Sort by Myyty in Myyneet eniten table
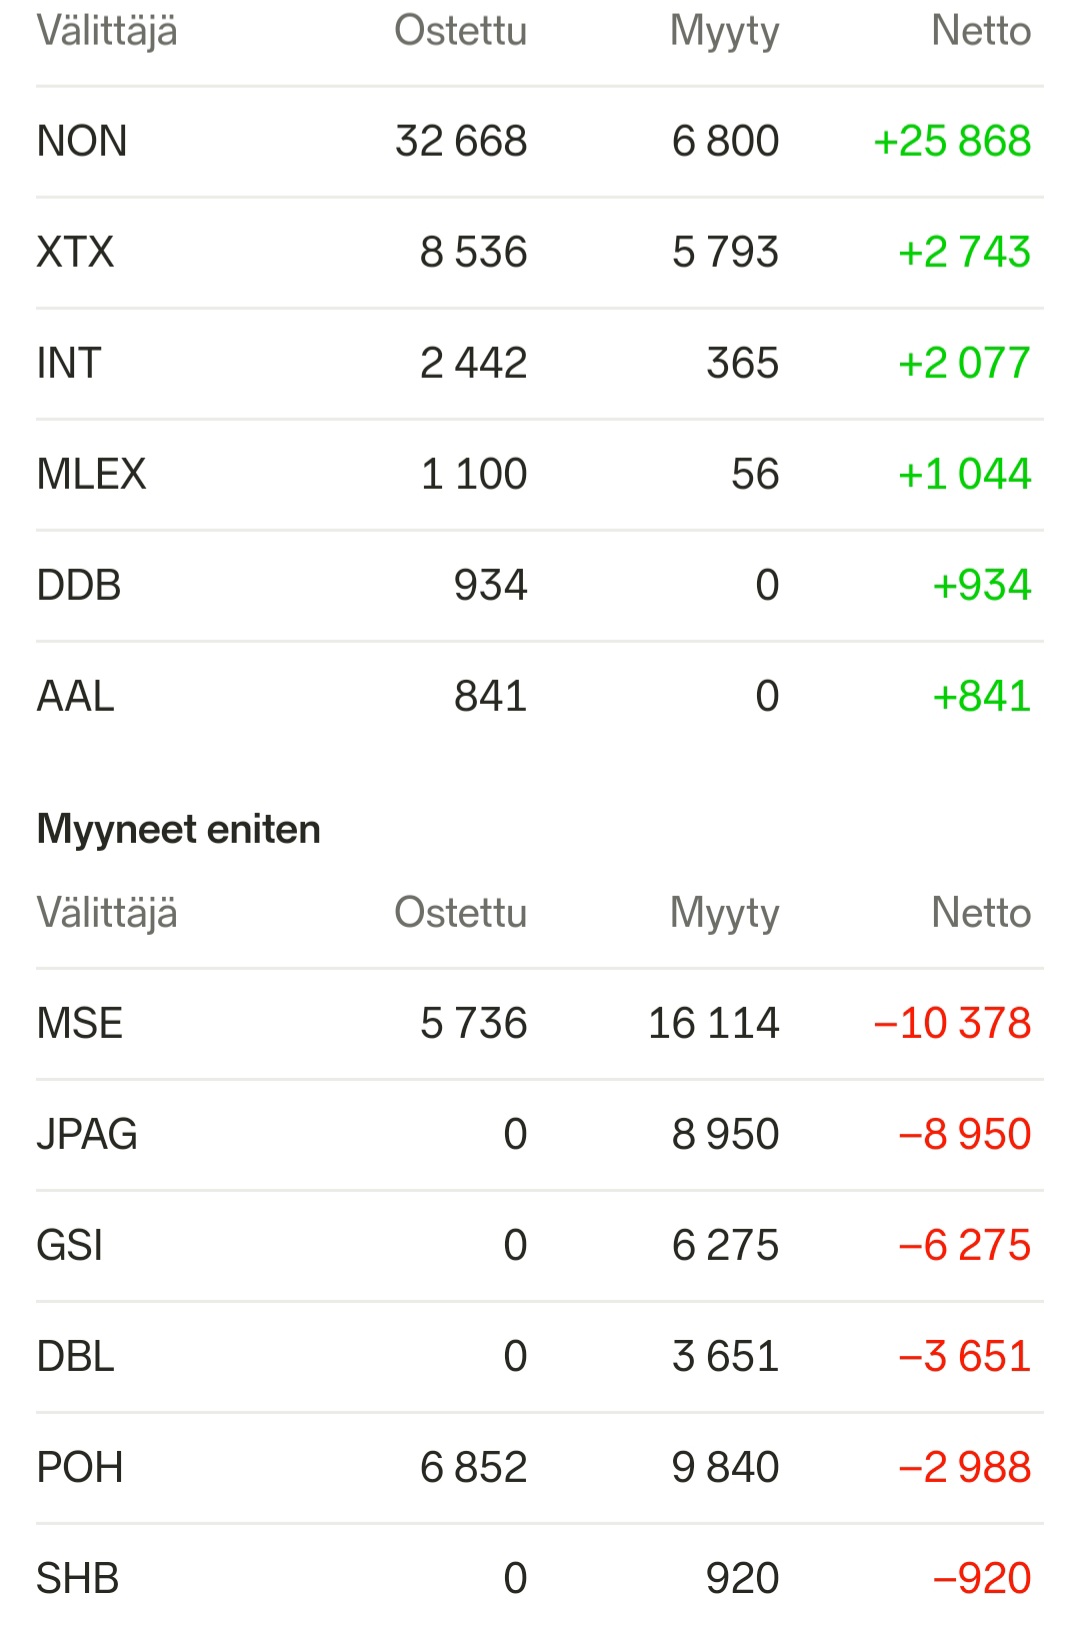The height and width of the screenshot is (1646, 1080). coord(724,912)
